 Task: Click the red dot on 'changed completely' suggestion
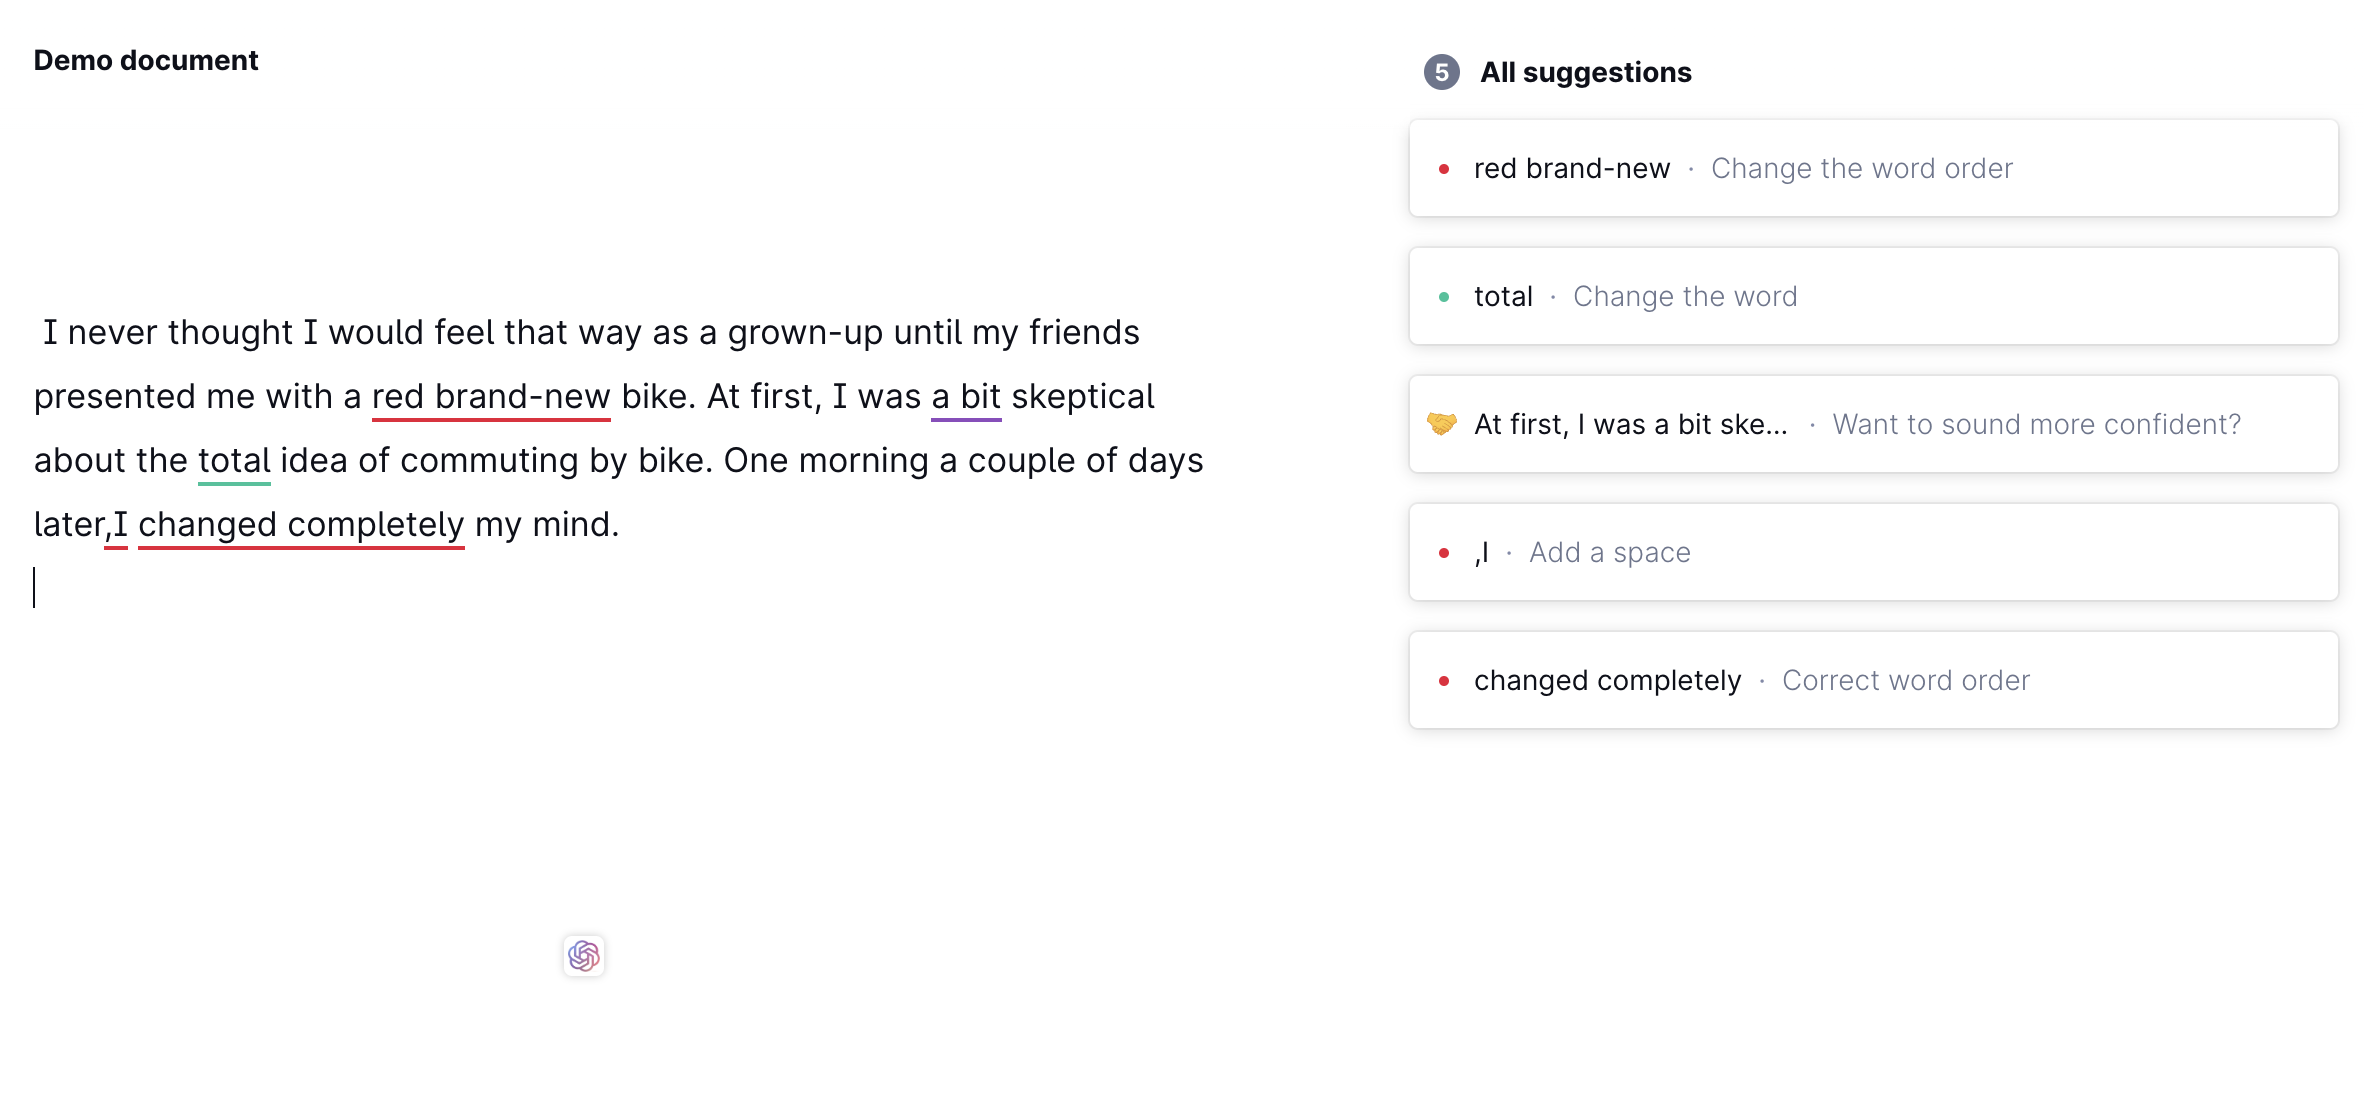pyautogui.click(x=1444, y=680)
